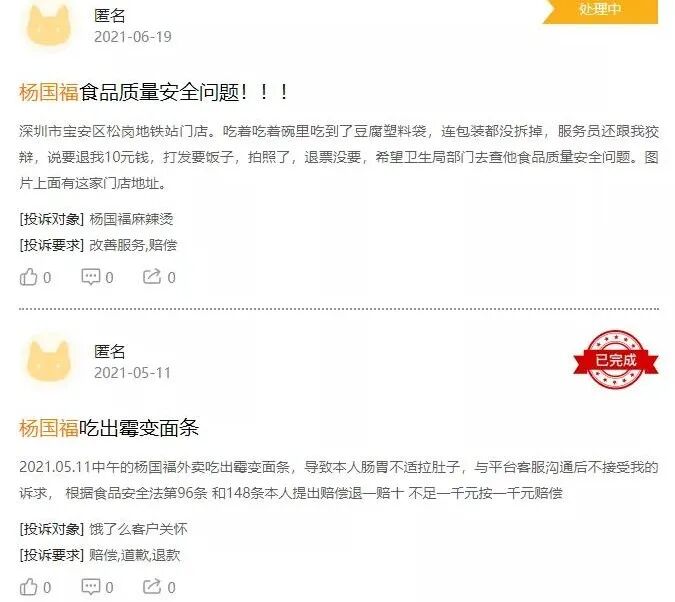Click the second anonymous user's cat avatar
The width and height of the screenshot is (675, 602).
pos(49,361)
